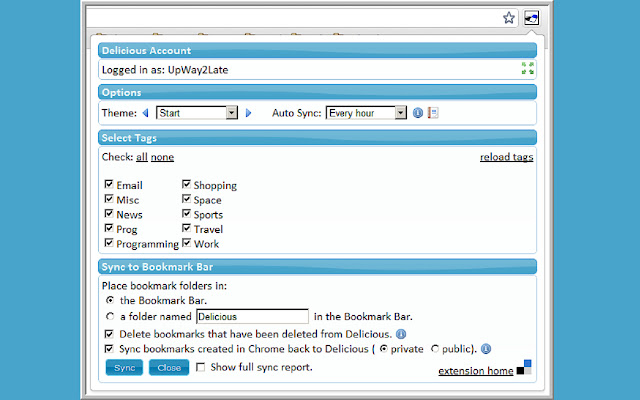Choose the private radio button
Image resolution: width=640 pixels, height=400 pixels.
pyautogui.click(x=383, y=349)
